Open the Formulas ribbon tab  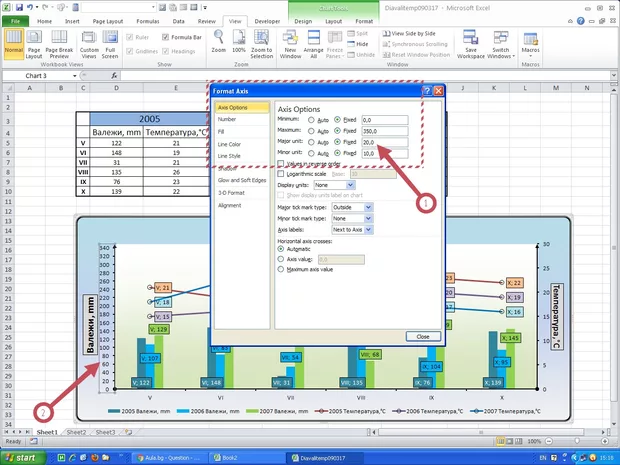[x=146, y=20]
